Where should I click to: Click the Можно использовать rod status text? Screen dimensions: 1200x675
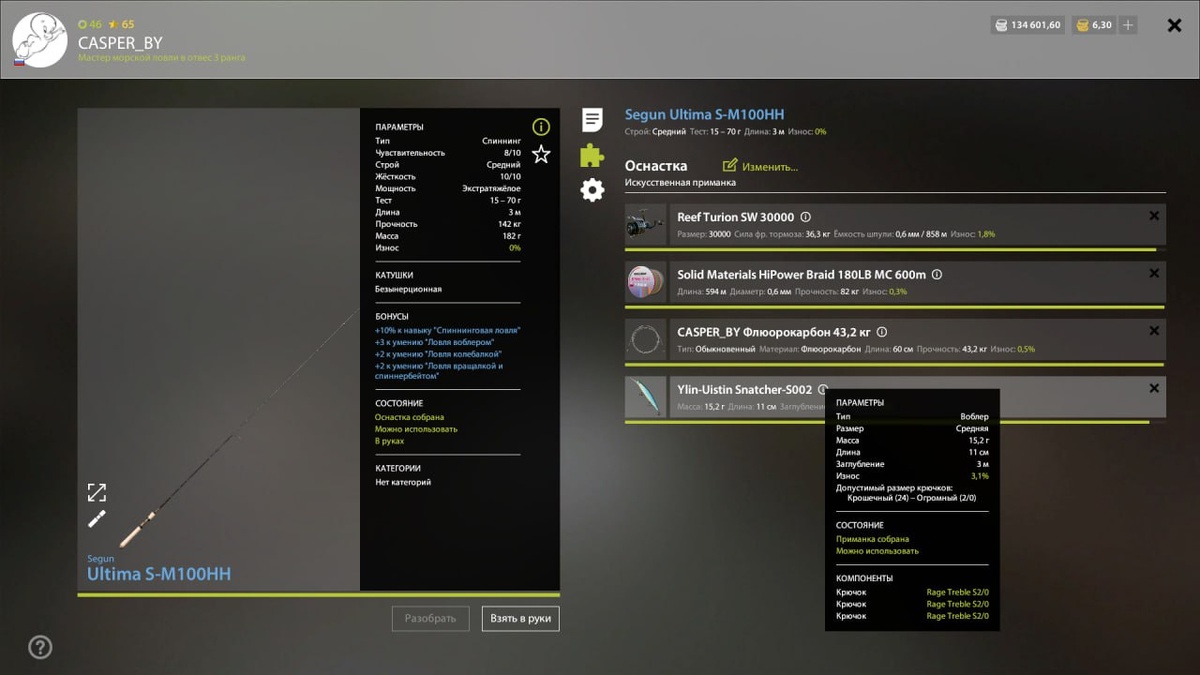pyautogui.click(x=416, y=429)
